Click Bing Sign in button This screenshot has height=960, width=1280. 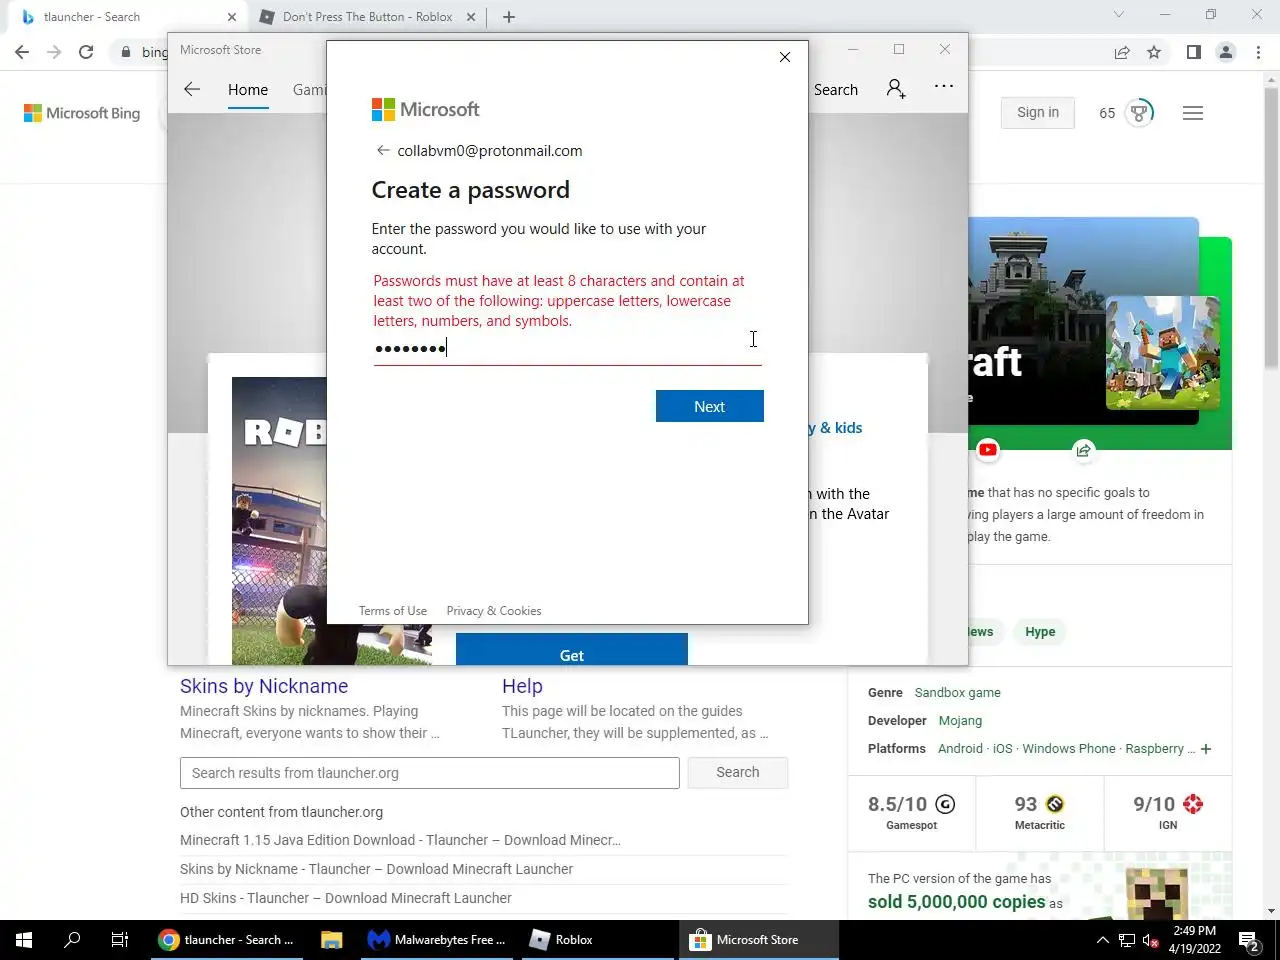(x=1038, y=113)
